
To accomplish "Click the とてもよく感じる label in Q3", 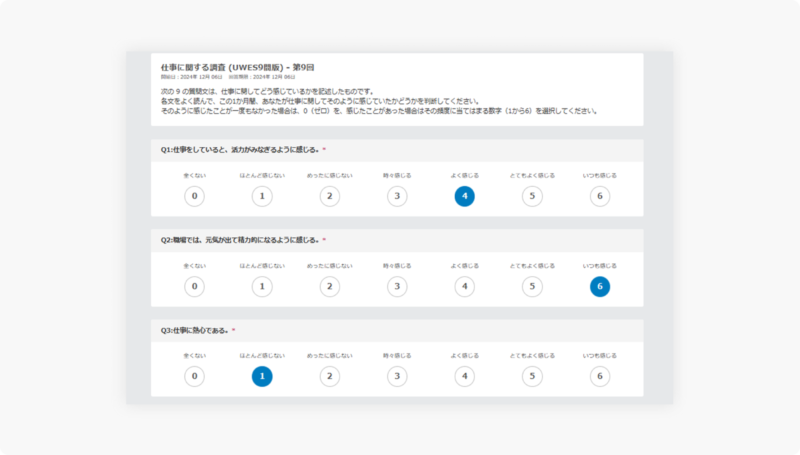I will coord(532,356).
